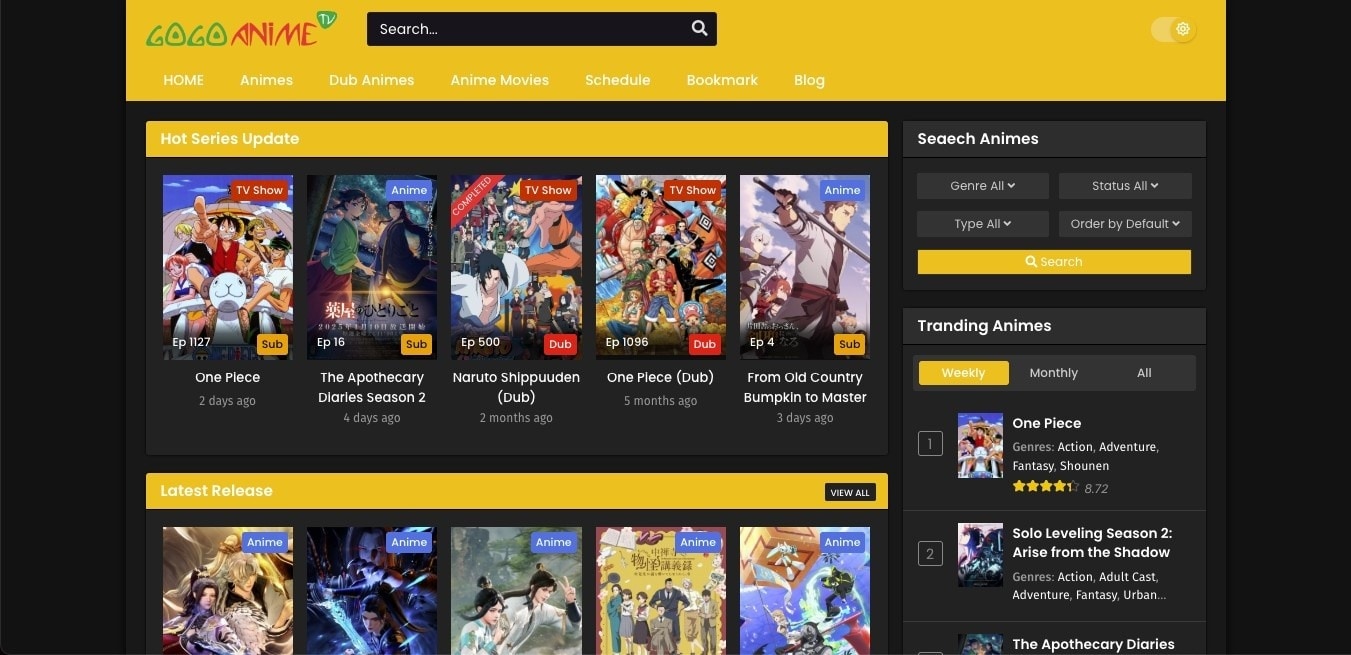Image resolution: width=1351 pixels, height=655 pixels.
Task: Open Naruto Shippuuden (Dub) poster
Action: point(516,267)
